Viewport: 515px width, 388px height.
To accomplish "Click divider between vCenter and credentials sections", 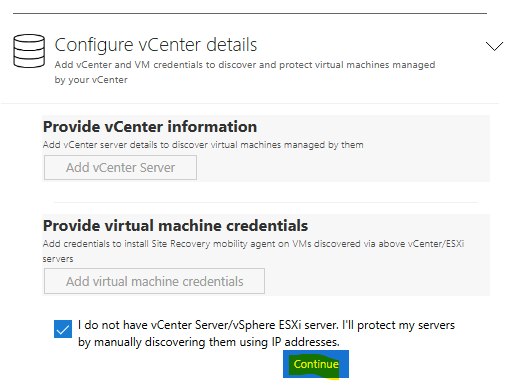I will pyautogui.click(x=266, y=202).
